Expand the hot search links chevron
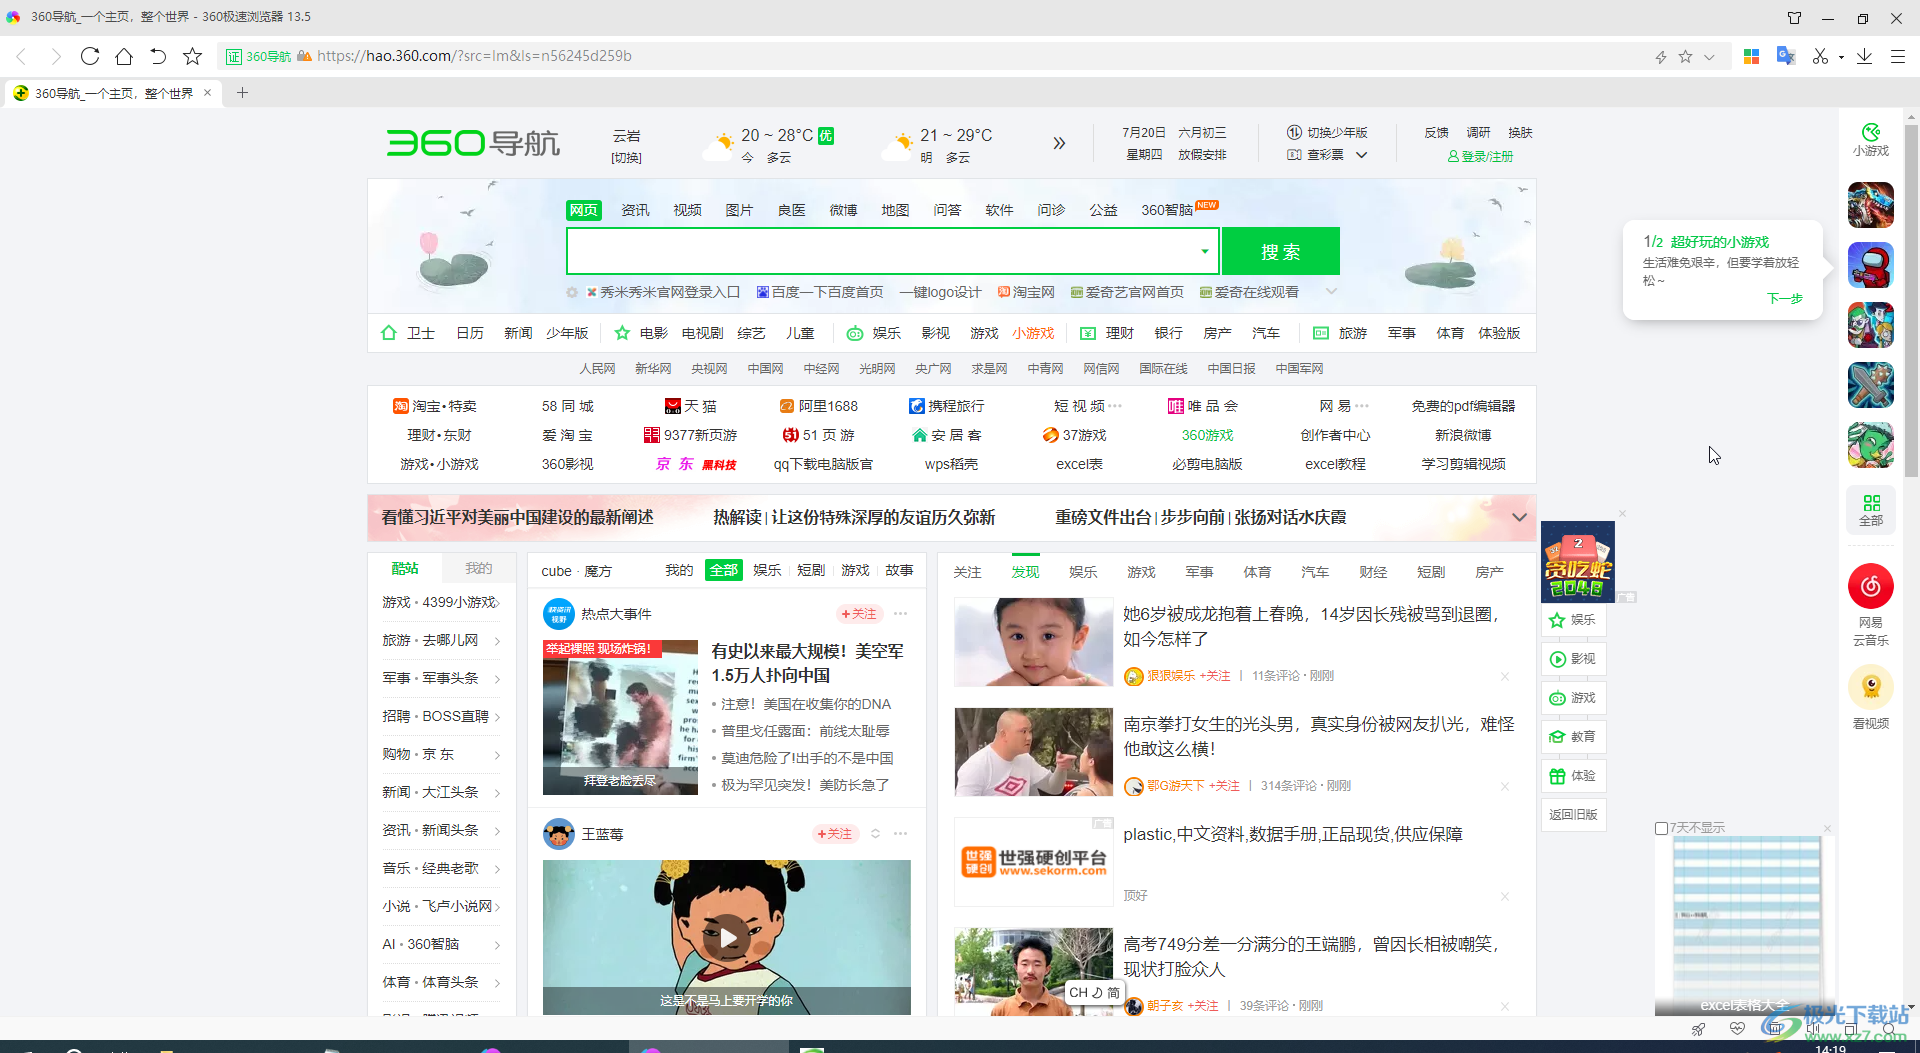Image resolution: width=1920 pixels, height=1053 pixels. click(x=1331, y=291)
